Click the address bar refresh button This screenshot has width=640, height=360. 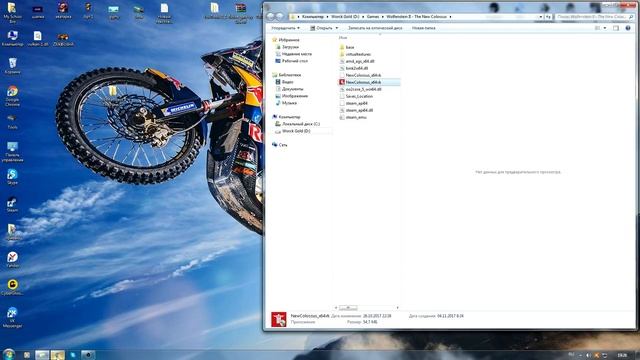[x=548, y=17]
